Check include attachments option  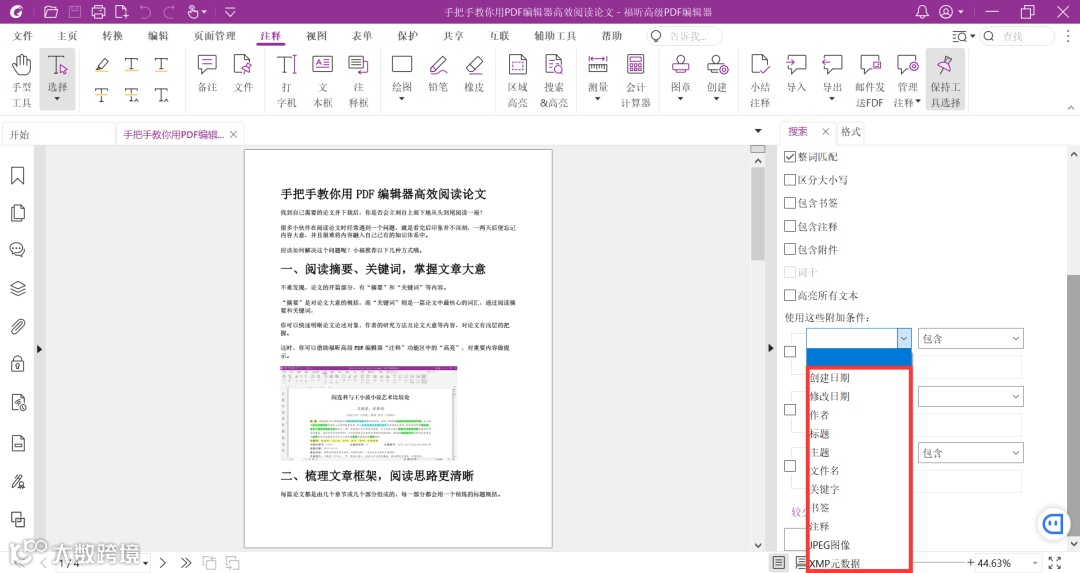pyautogui.click(x=790, y=249)
